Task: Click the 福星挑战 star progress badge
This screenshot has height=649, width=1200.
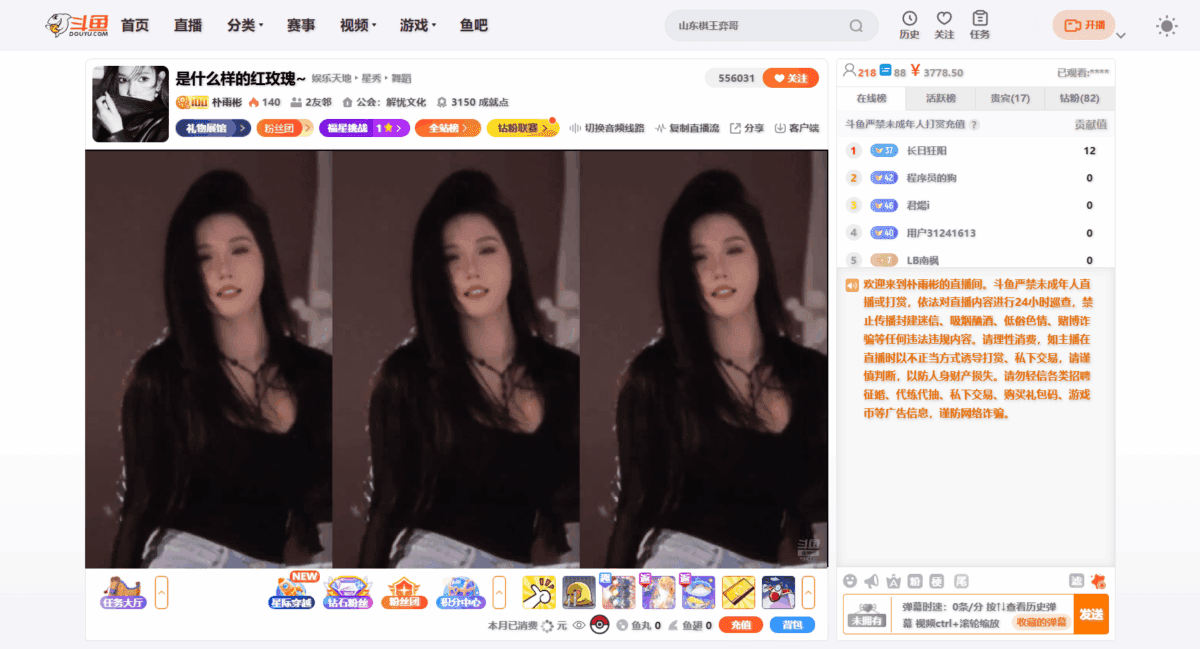Action: point(360,128)
